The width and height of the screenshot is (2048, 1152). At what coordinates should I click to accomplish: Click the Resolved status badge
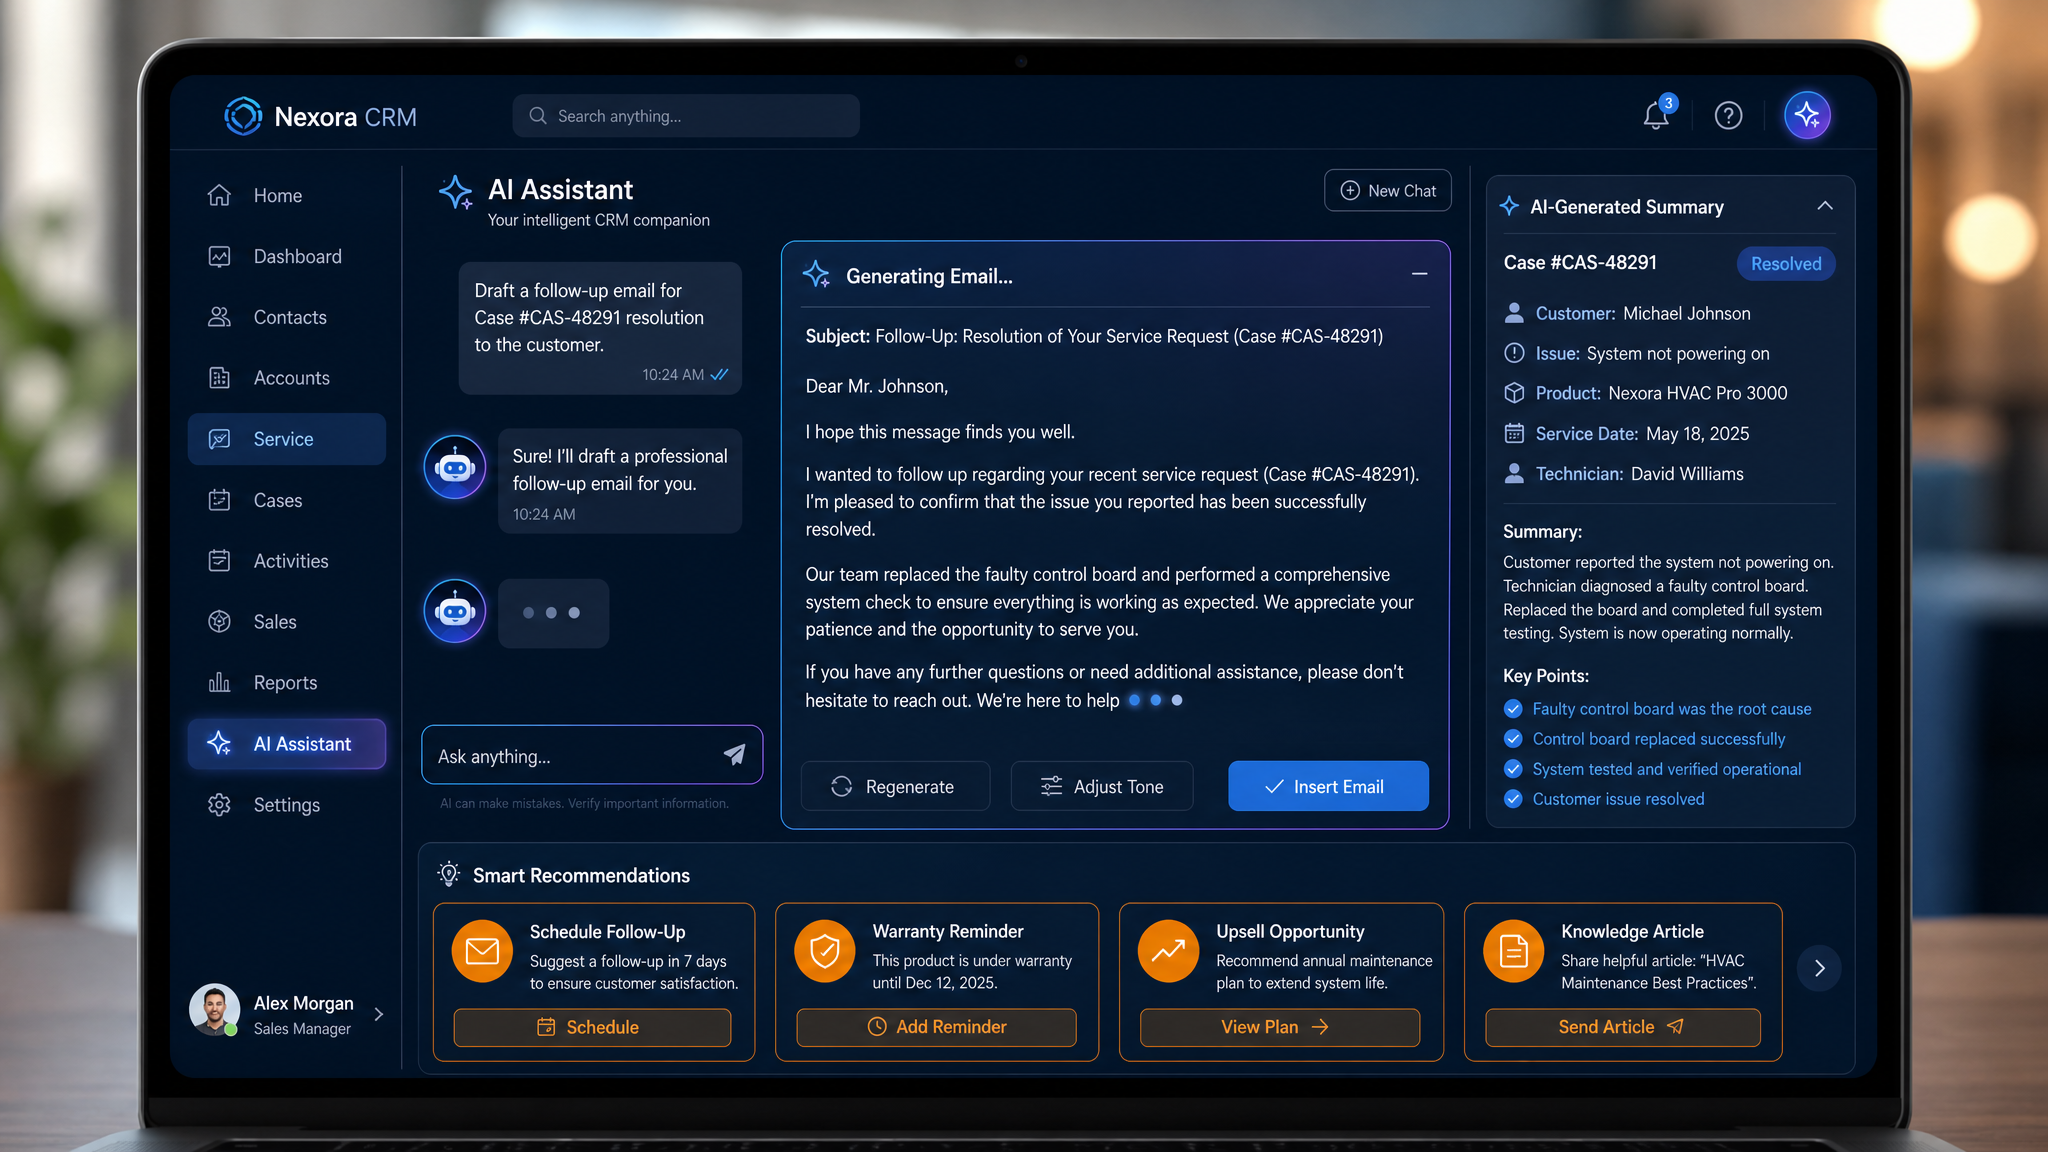coord(1786,264)
